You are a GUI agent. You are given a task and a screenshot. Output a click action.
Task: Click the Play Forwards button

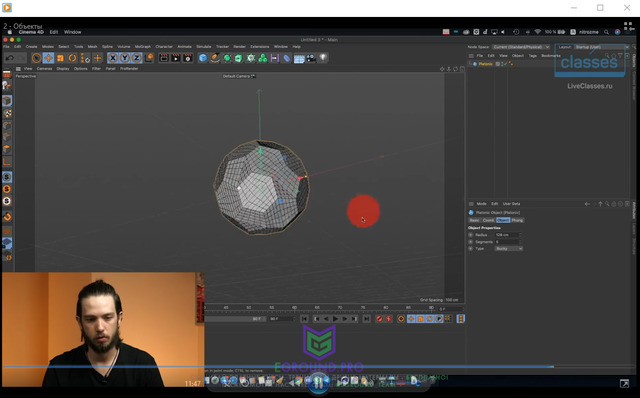click(335, 318)
